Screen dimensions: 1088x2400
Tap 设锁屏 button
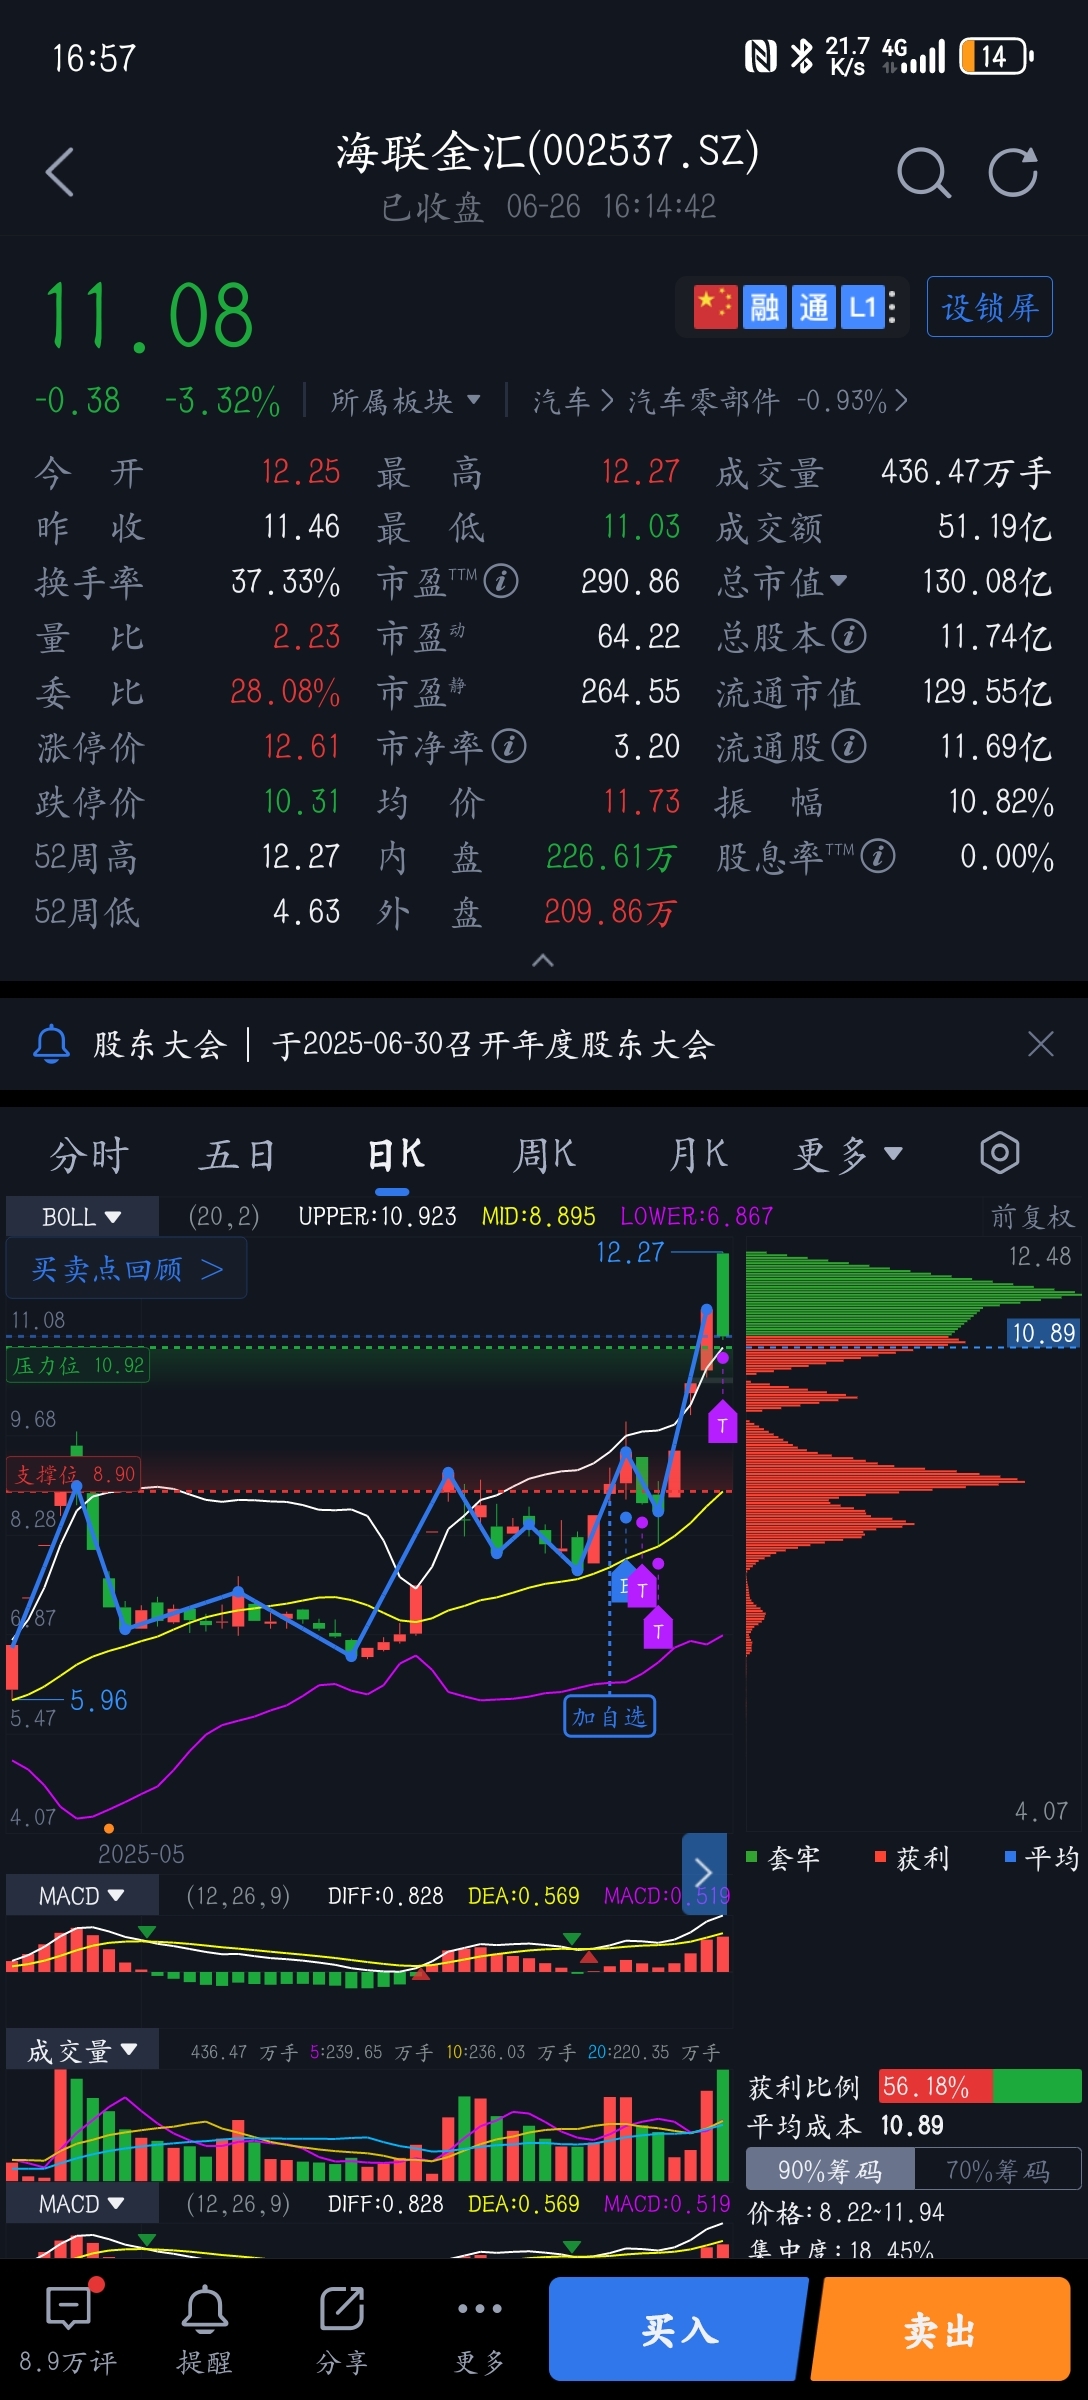(x=990, y=307)
